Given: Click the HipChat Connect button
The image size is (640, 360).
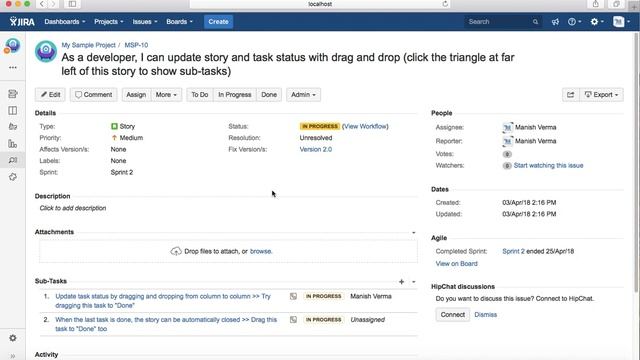Looking at the screenshot, I should point(453,315).
